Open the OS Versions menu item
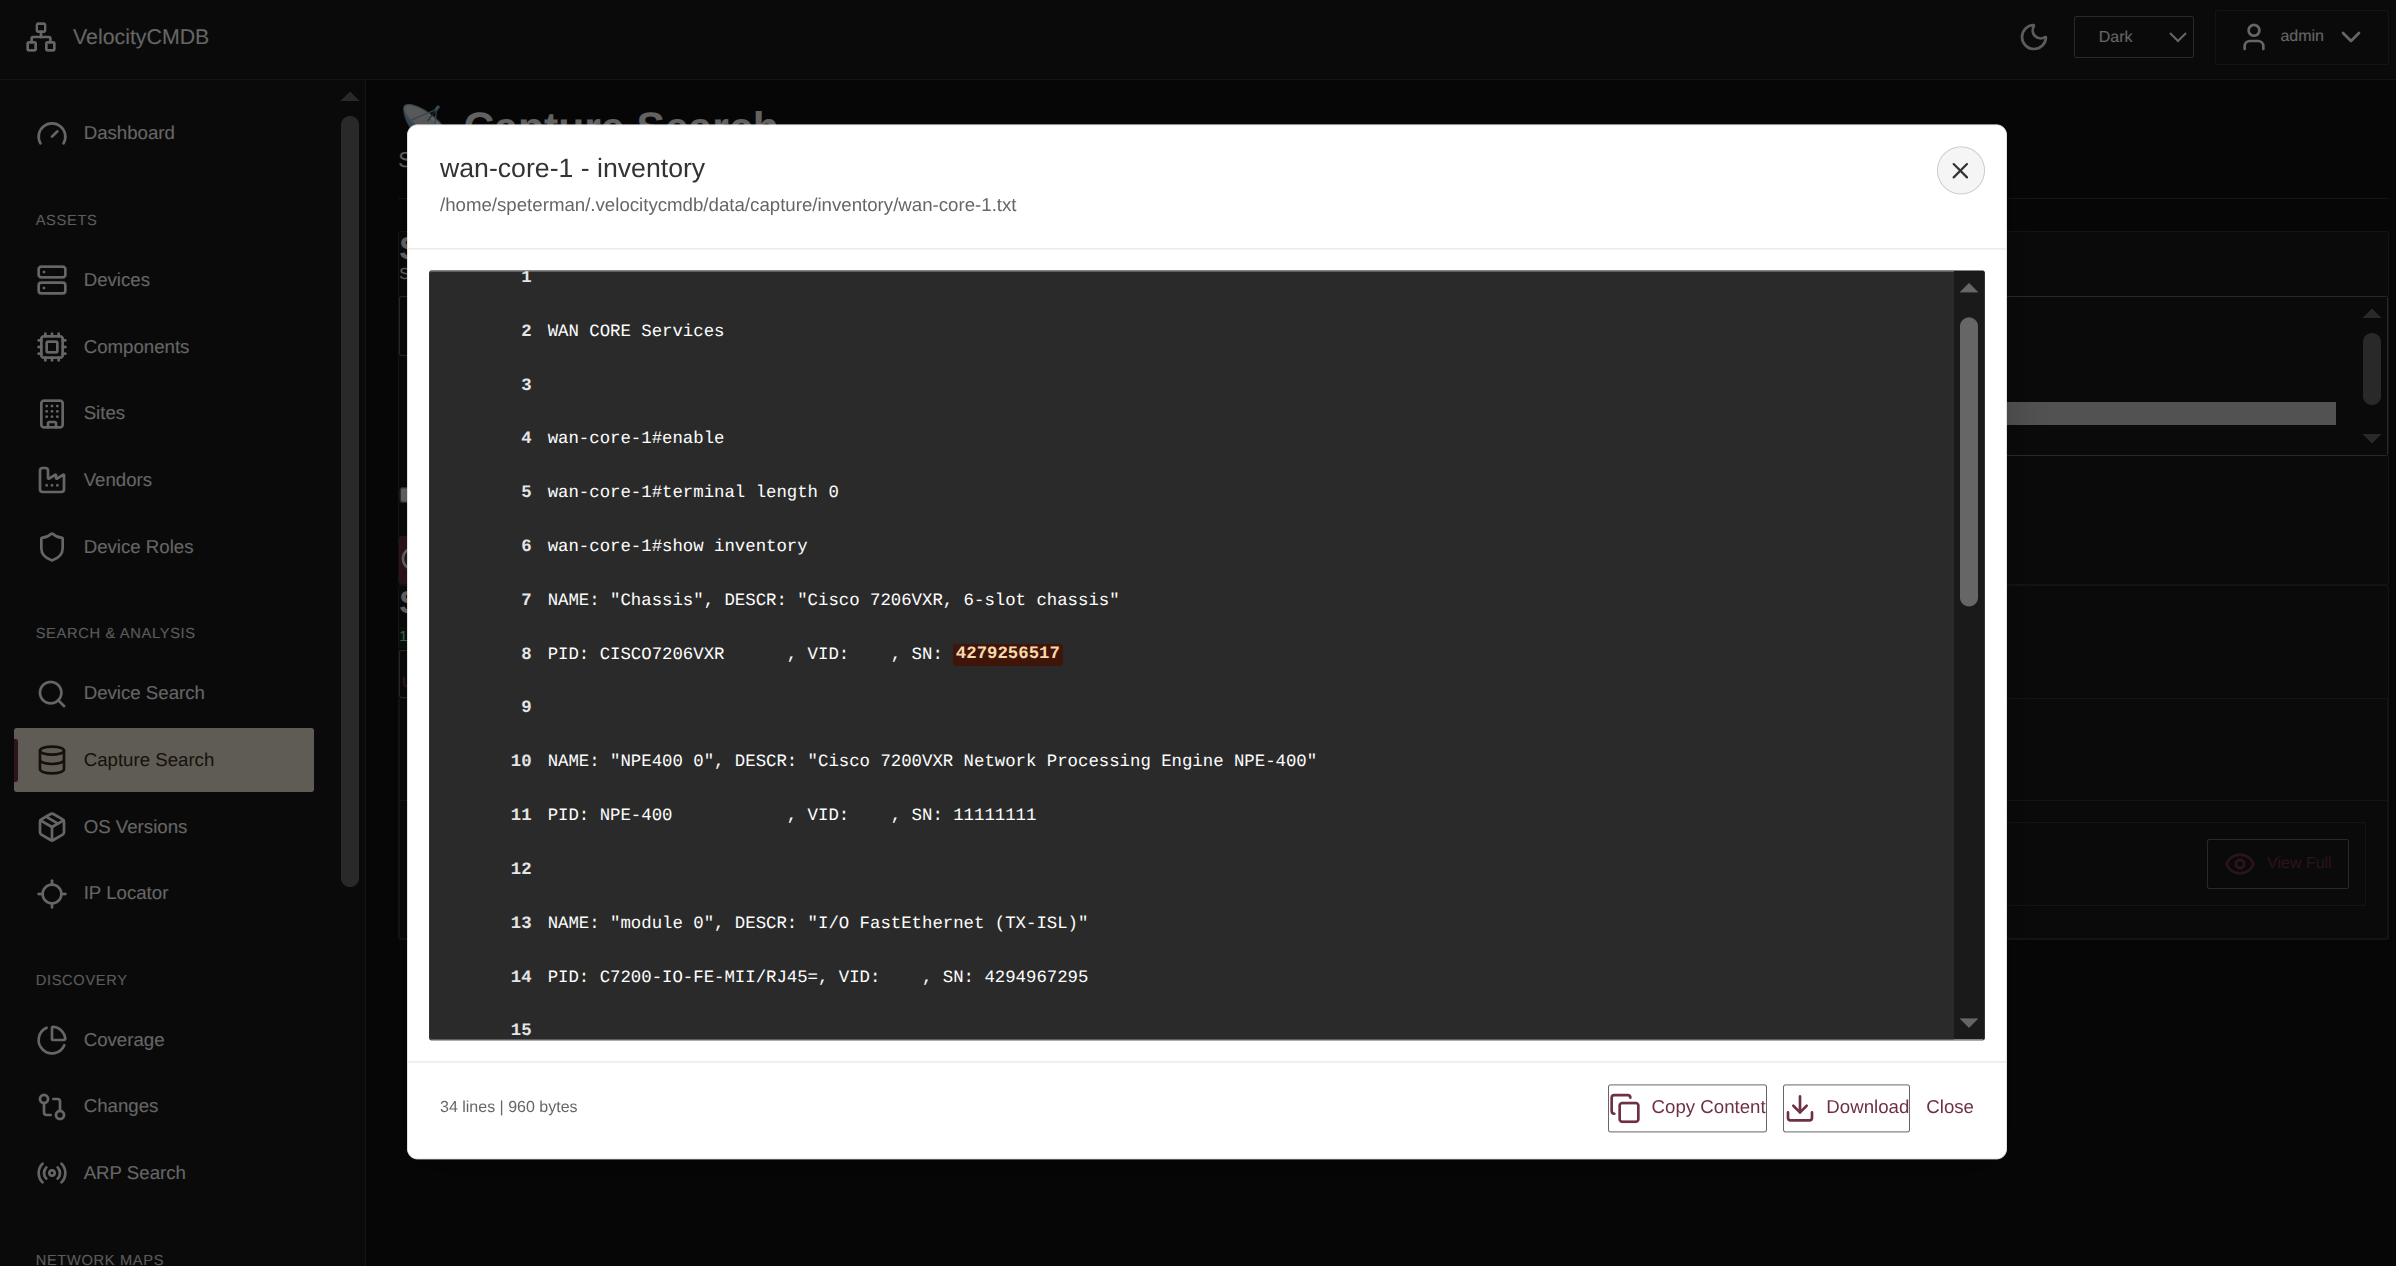Screen dimensions: 2396x1266 coord(135,827)
